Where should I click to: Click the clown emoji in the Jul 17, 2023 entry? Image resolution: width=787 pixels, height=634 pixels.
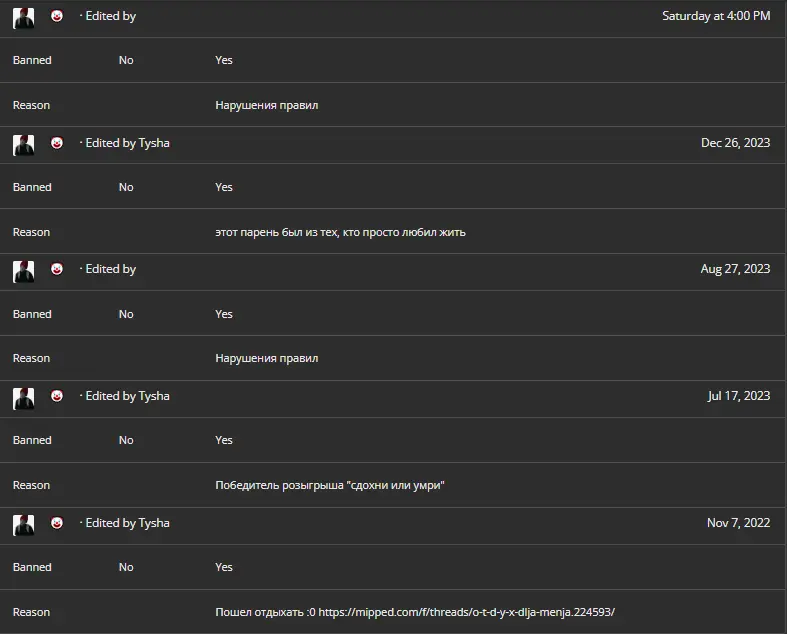pos(57,396)
